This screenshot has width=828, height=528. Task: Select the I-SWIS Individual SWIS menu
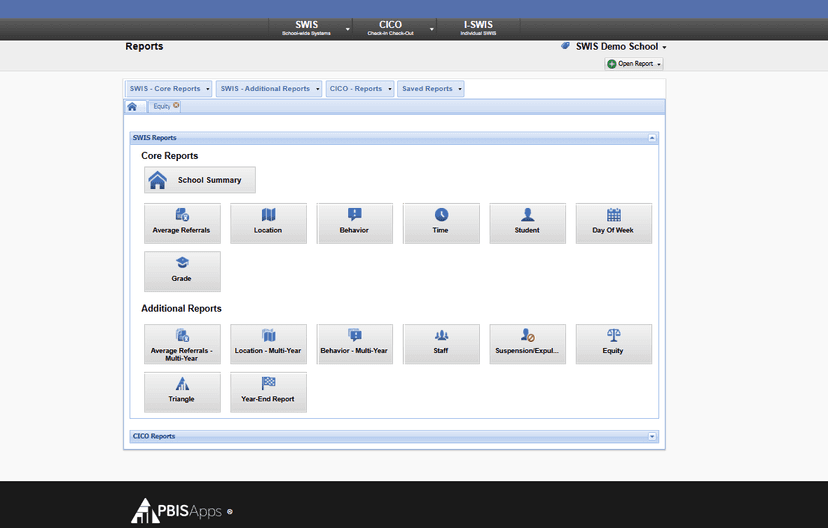478,28
